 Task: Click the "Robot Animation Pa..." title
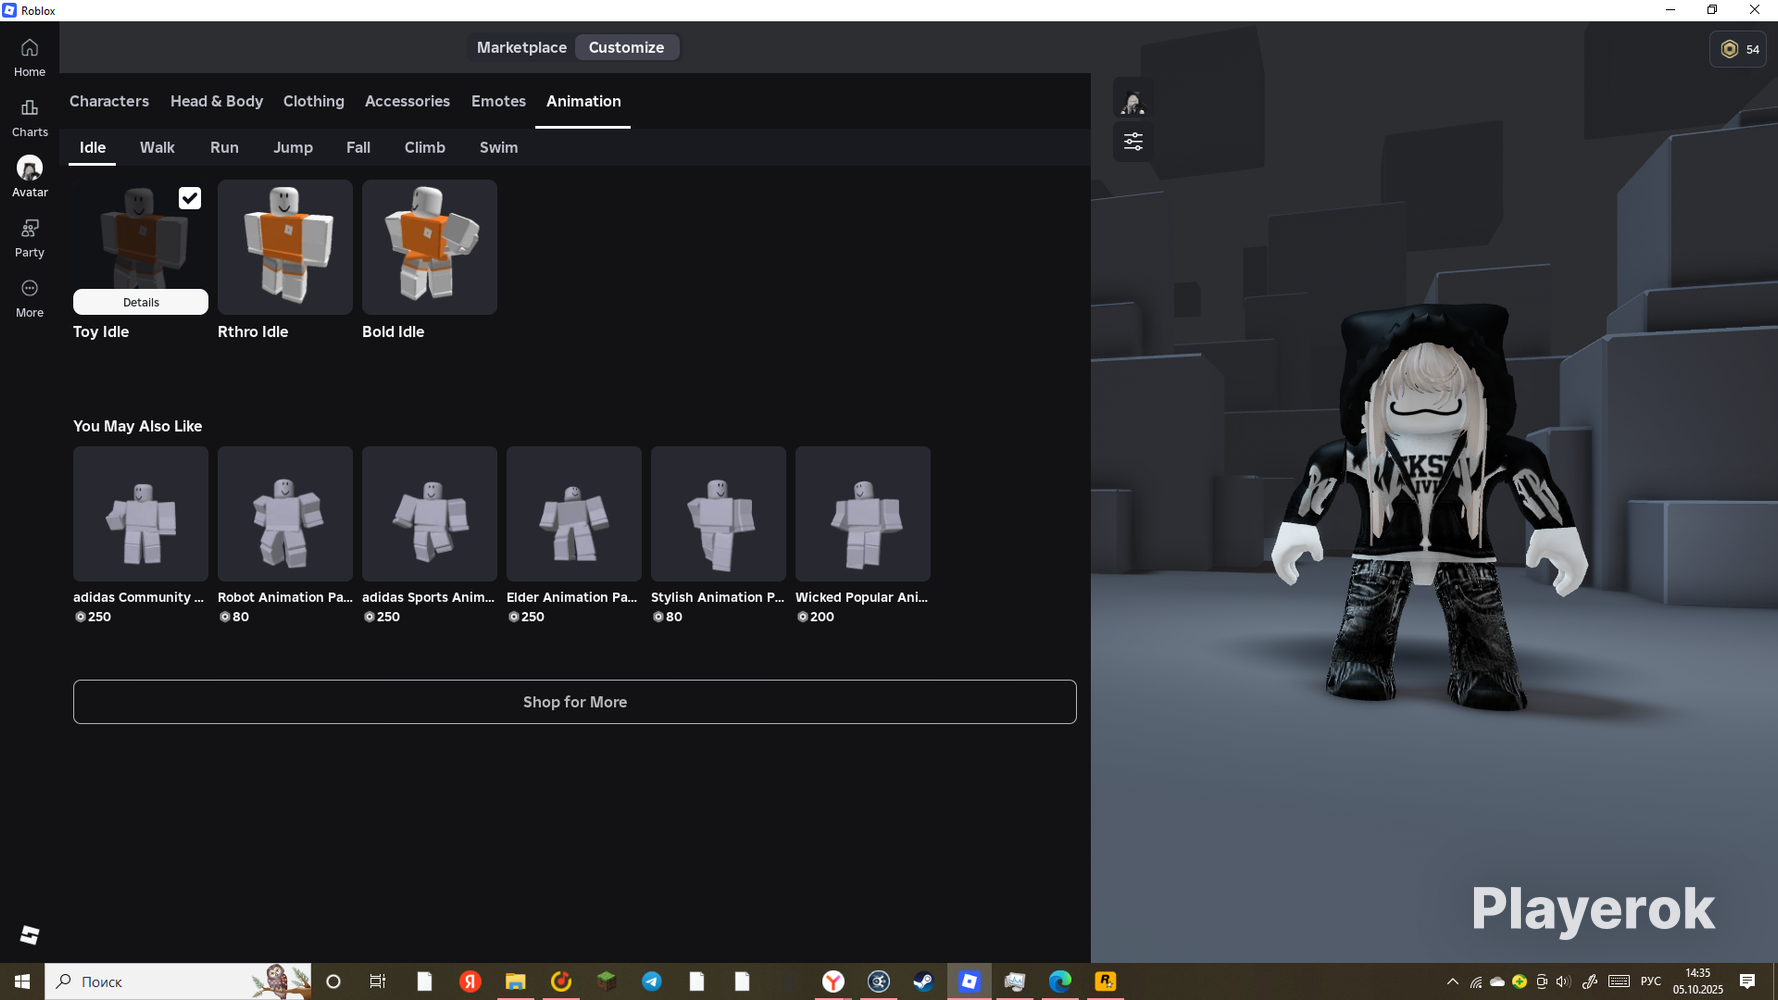click(285, 597)
